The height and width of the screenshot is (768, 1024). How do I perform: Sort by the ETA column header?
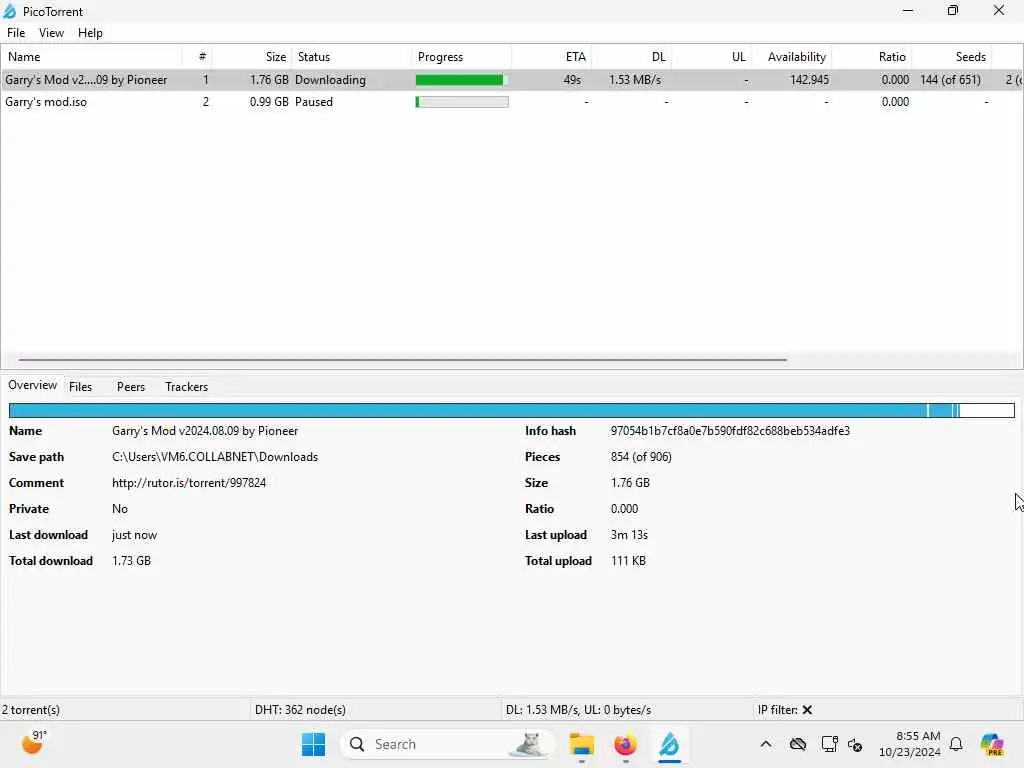[551, 57]
